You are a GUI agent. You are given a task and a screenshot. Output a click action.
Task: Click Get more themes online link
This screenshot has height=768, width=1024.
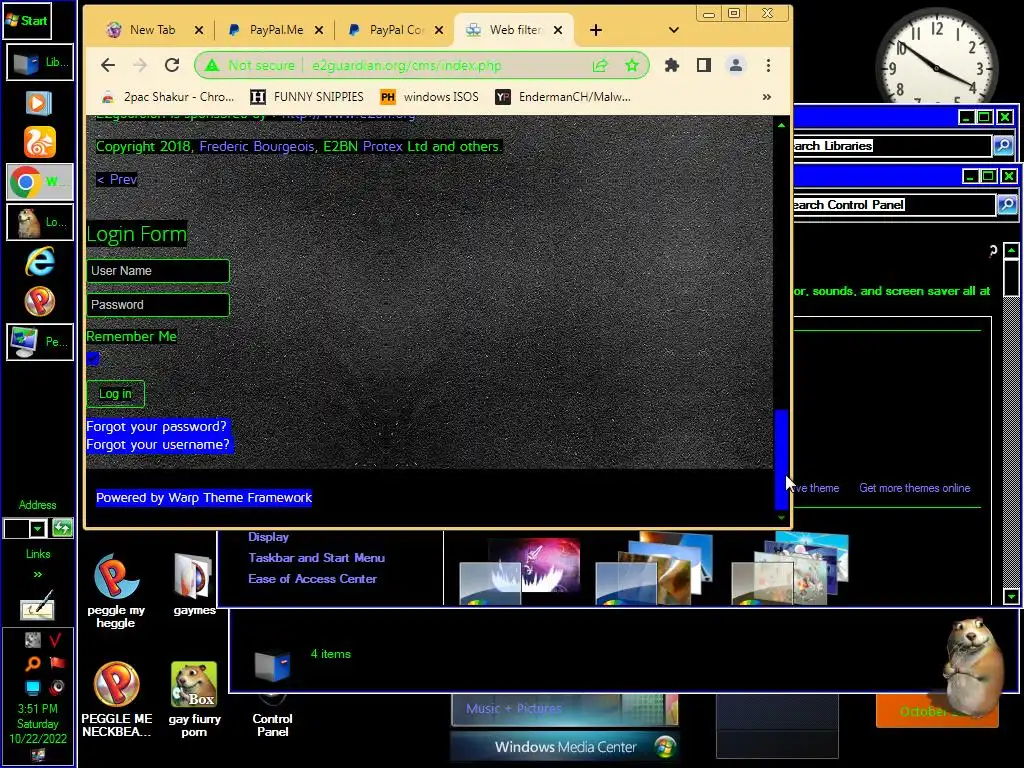coord(914,488)
